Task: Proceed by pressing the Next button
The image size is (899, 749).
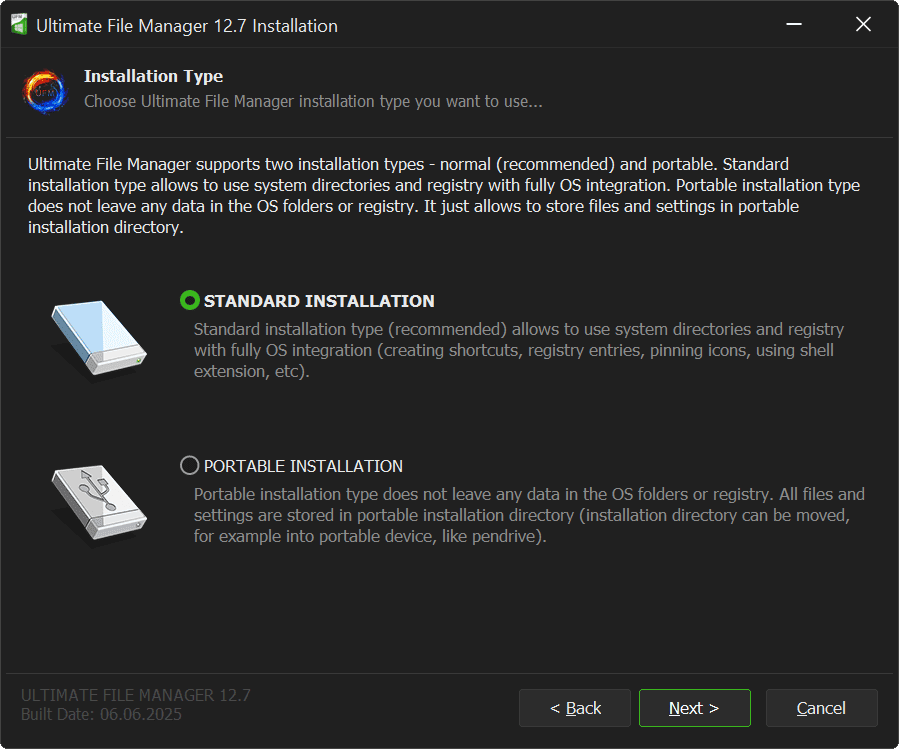Action: coord(694,708)
